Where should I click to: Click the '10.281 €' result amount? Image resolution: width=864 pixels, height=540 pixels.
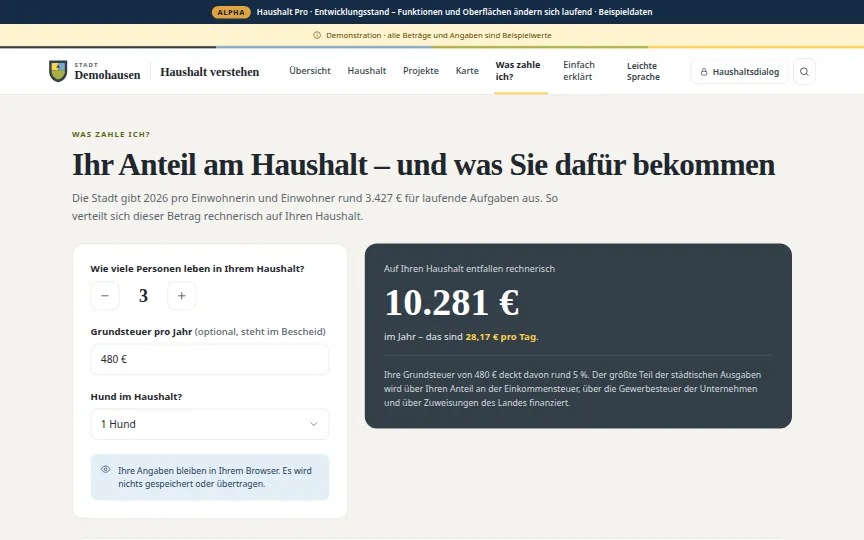[x=451, y=303]
